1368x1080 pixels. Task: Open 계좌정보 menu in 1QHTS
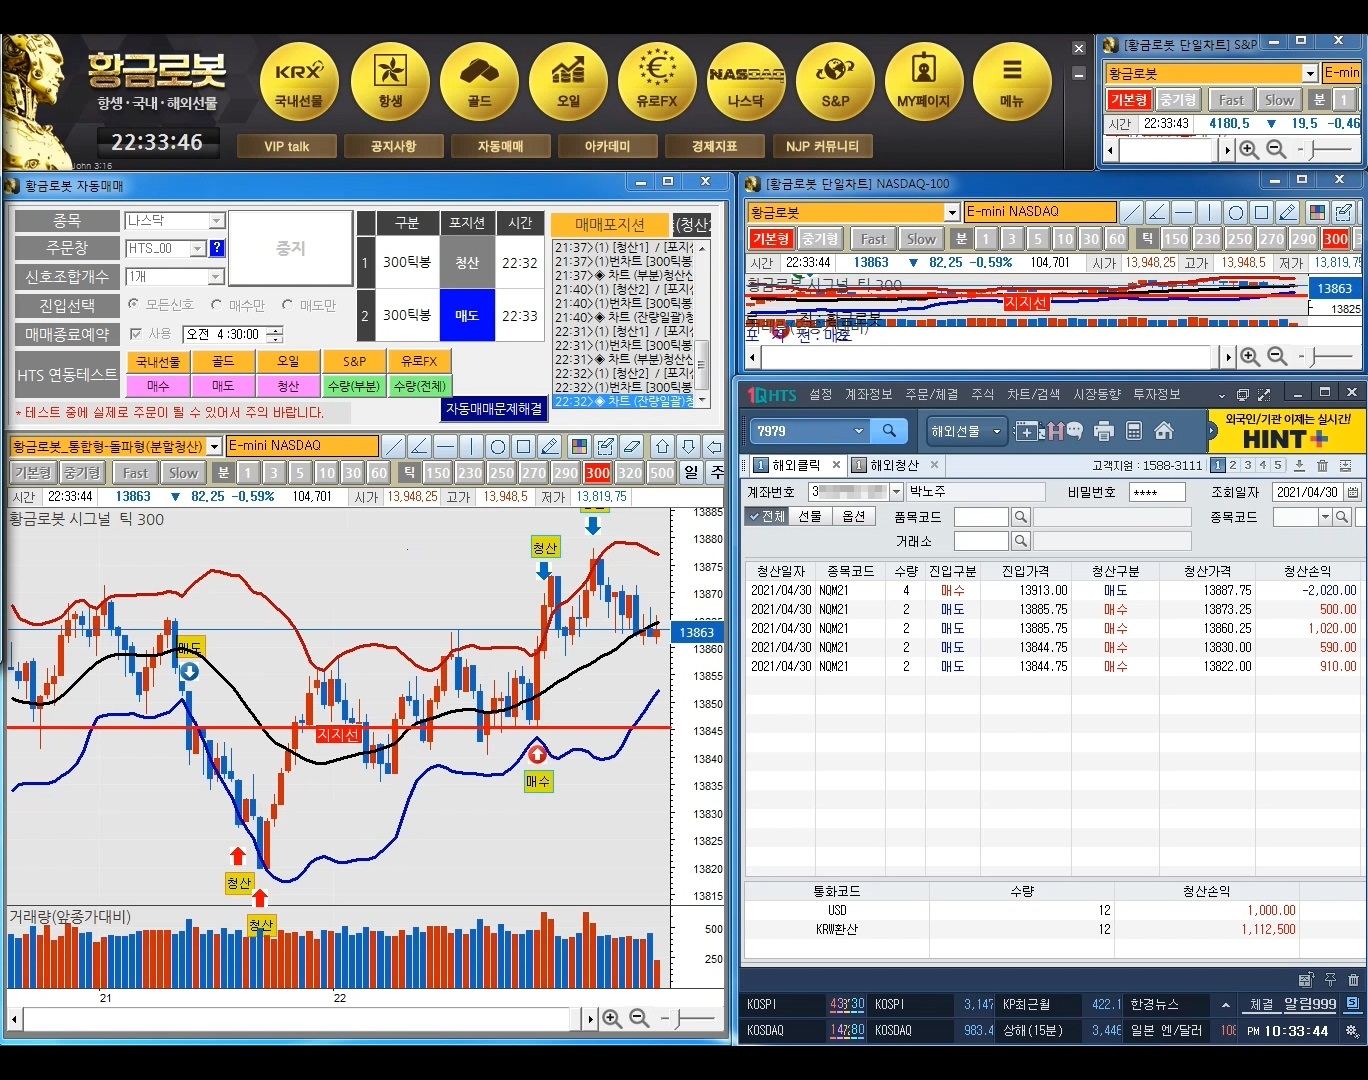coord(868,394)
